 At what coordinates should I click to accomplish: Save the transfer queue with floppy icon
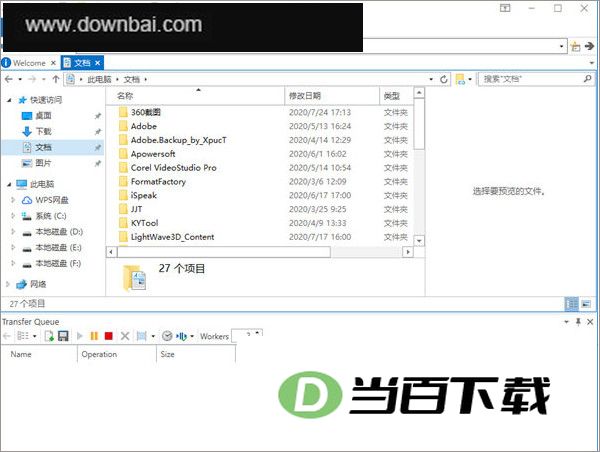coord(63,336)
